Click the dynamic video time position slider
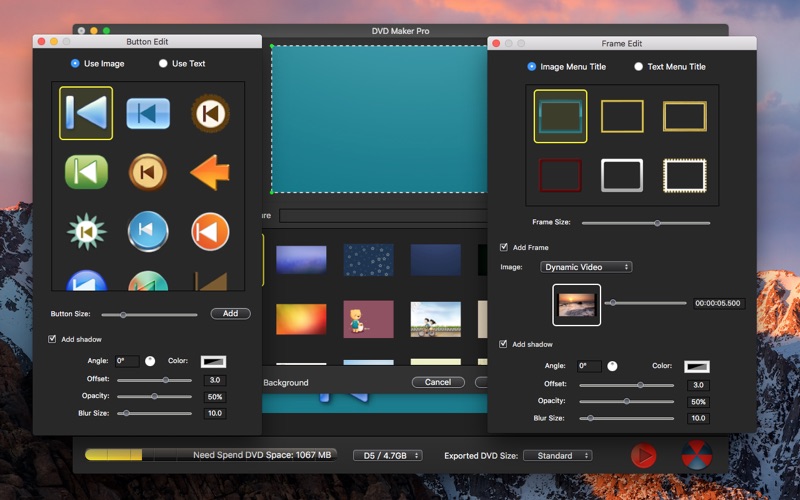This screenshot has width=800, height=500. point(645,303)
